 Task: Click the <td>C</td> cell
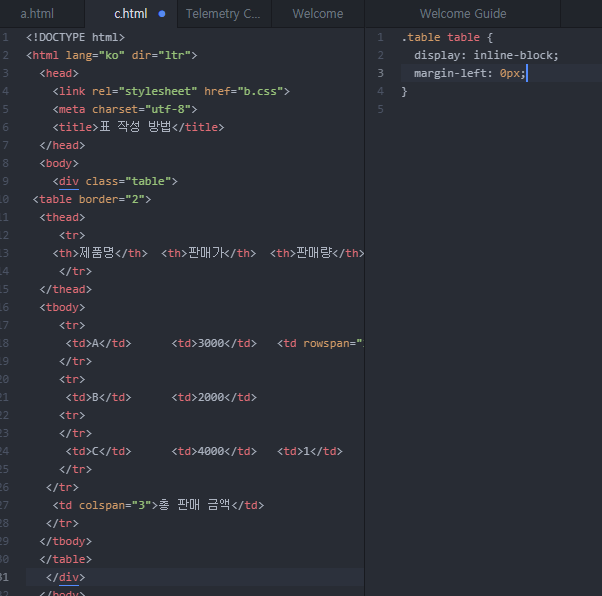pos(99,451)
